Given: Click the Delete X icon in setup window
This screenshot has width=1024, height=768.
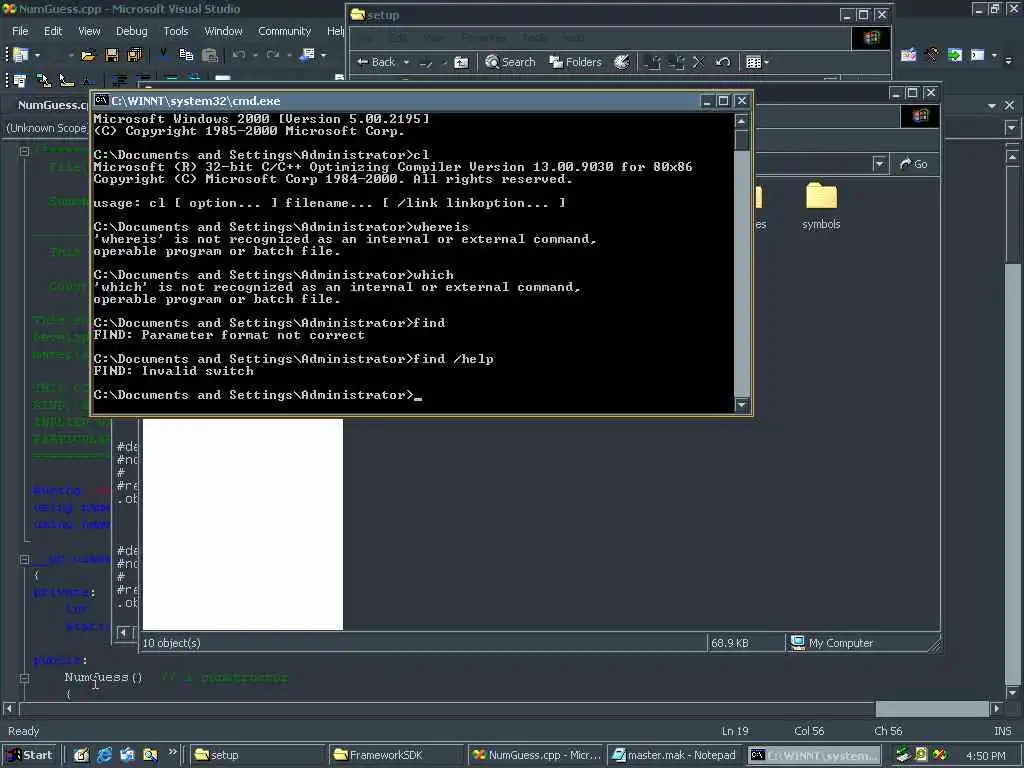Looking at the screenshot, I should click(698, 62).
